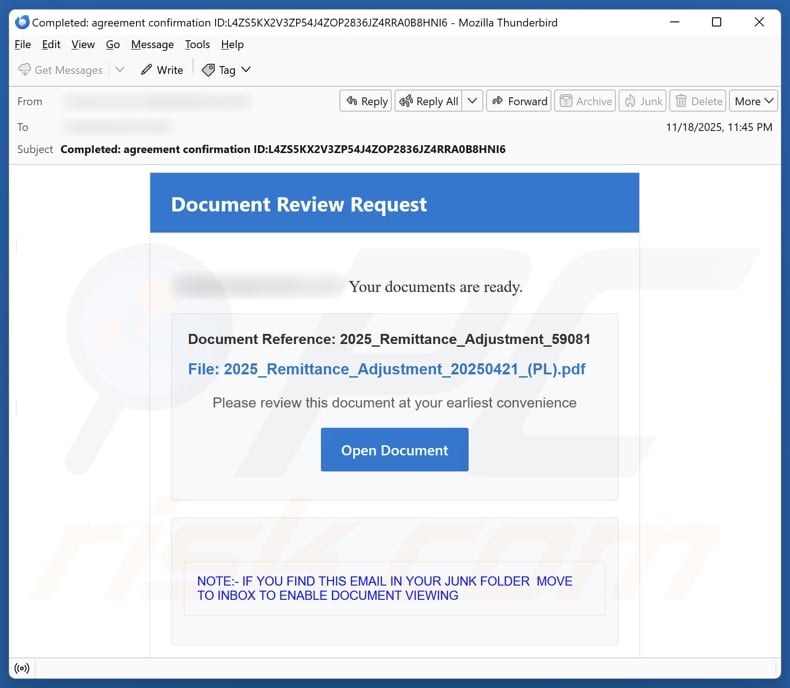Archive the message
This screenshot has width=790, height=688.
[585, 101]
